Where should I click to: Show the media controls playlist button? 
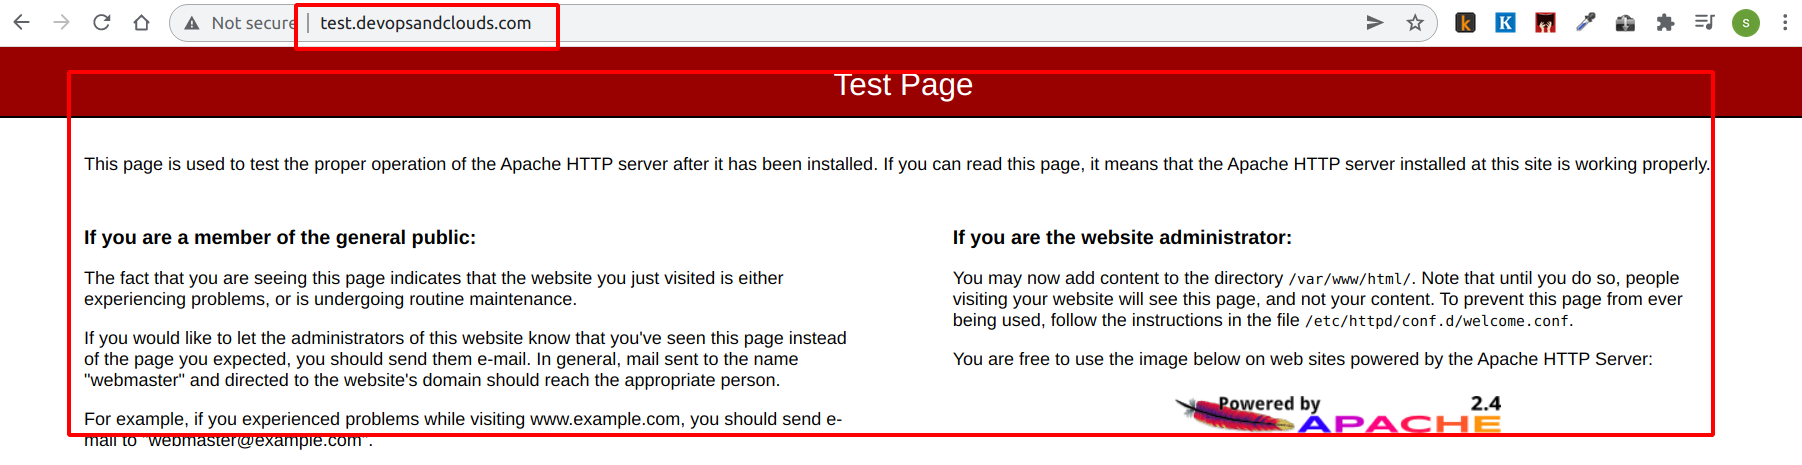tap(1705, 22)
